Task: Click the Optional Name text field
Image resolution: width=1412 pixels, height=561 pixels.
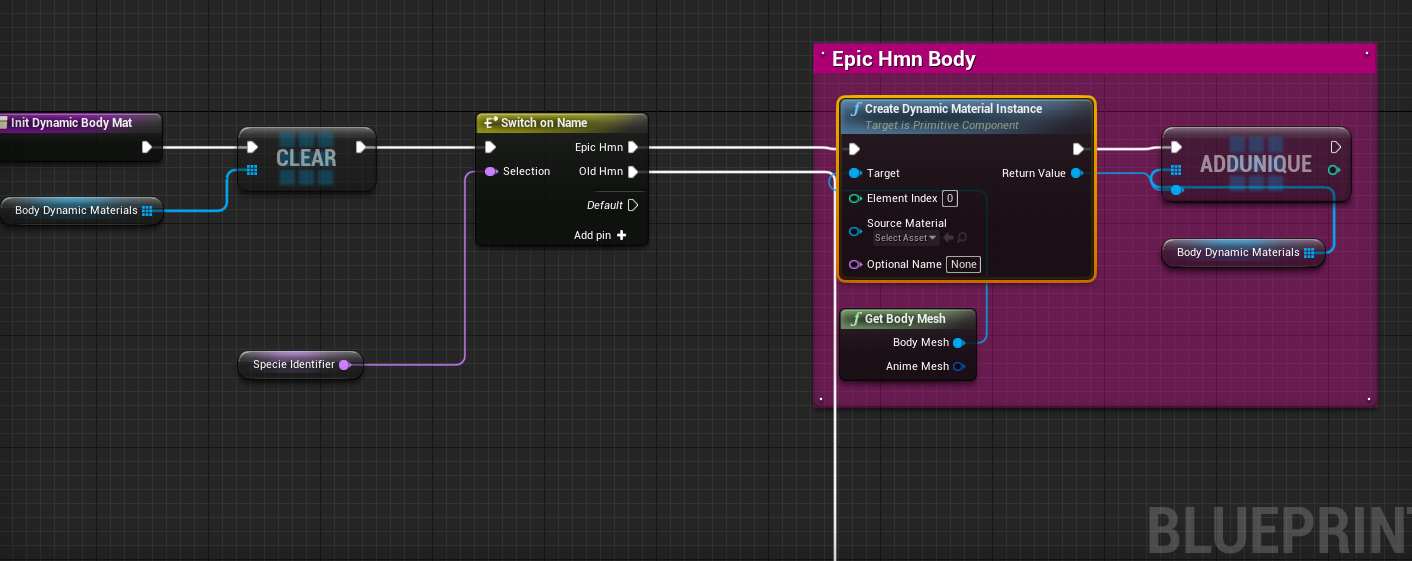Action: 964,264
